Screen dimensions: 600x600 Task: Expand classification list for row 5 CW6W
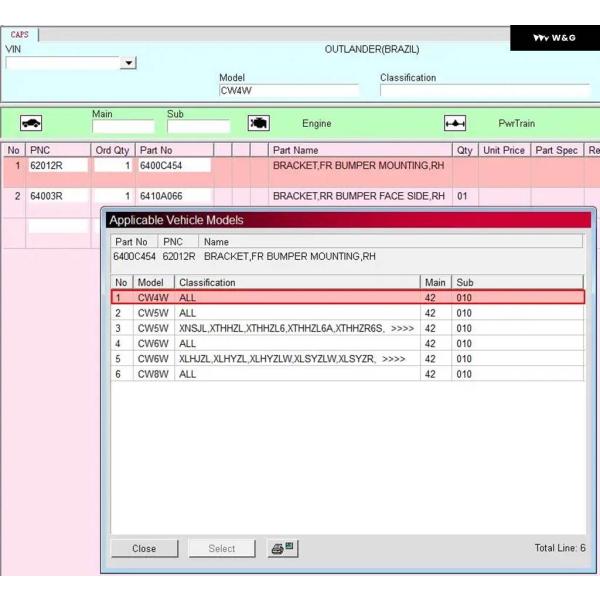click(x=393, y=359)
